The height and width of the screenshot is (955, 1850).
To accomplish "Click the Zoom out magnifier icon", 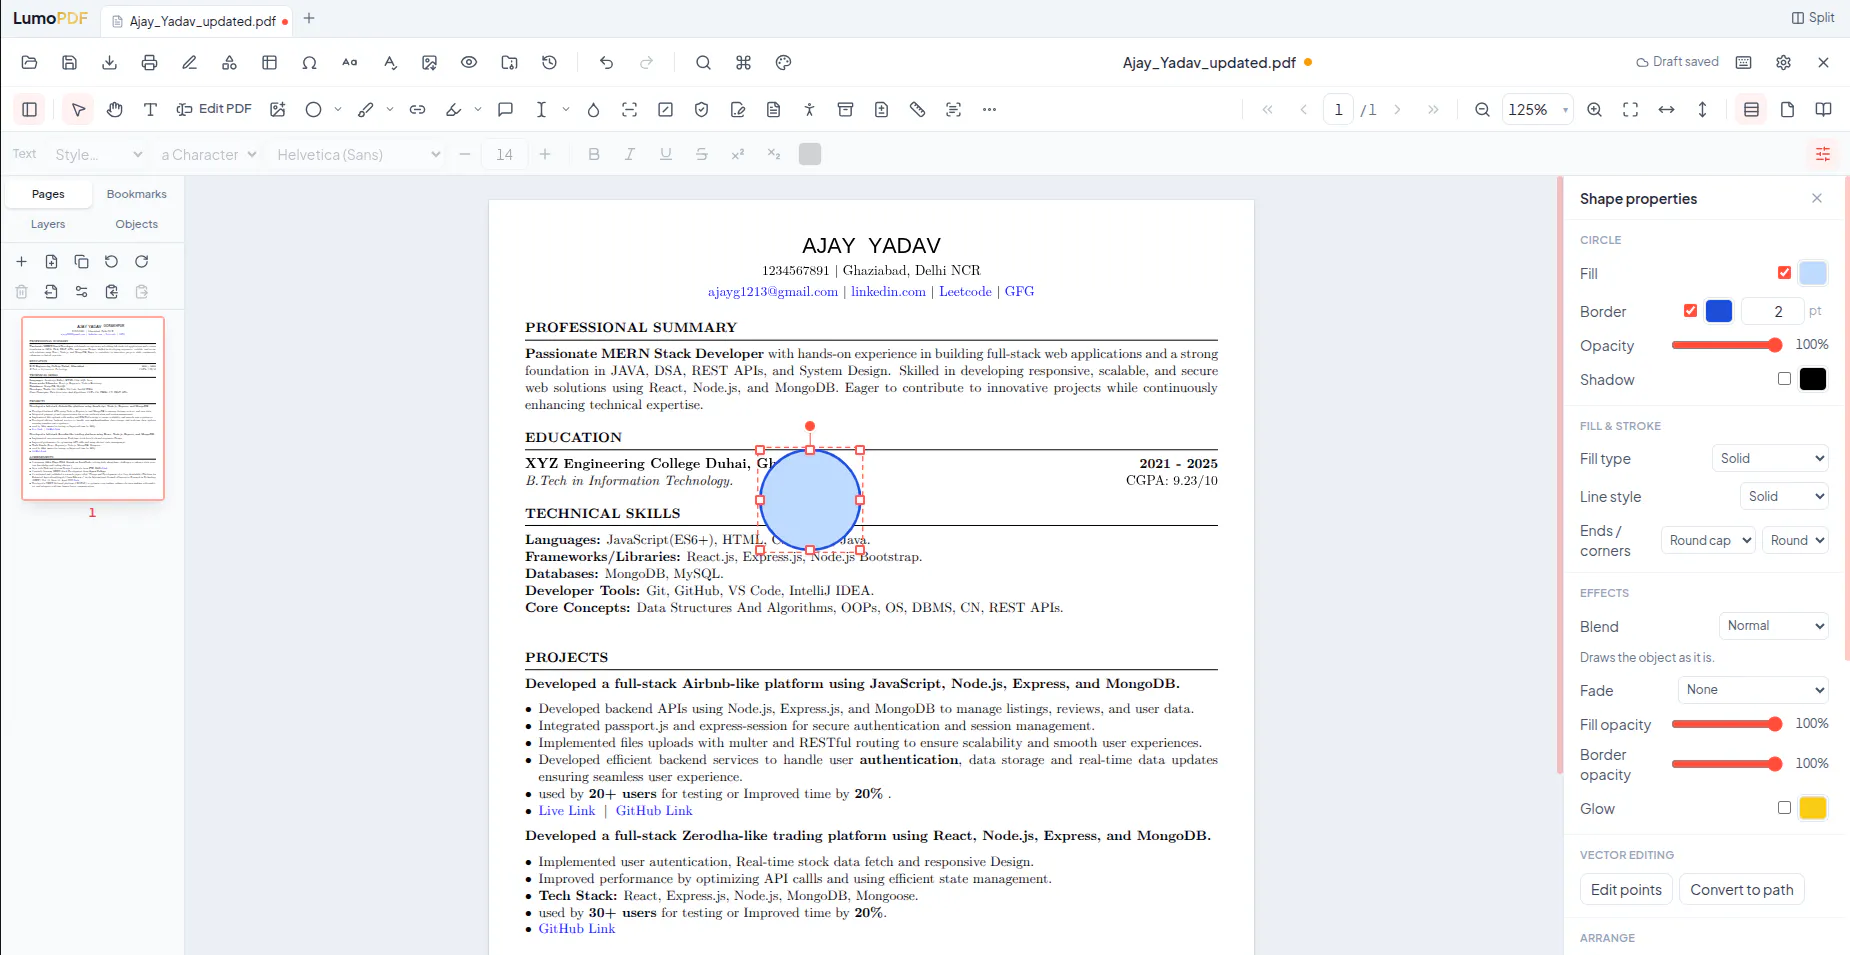I will coord(1483,110).
